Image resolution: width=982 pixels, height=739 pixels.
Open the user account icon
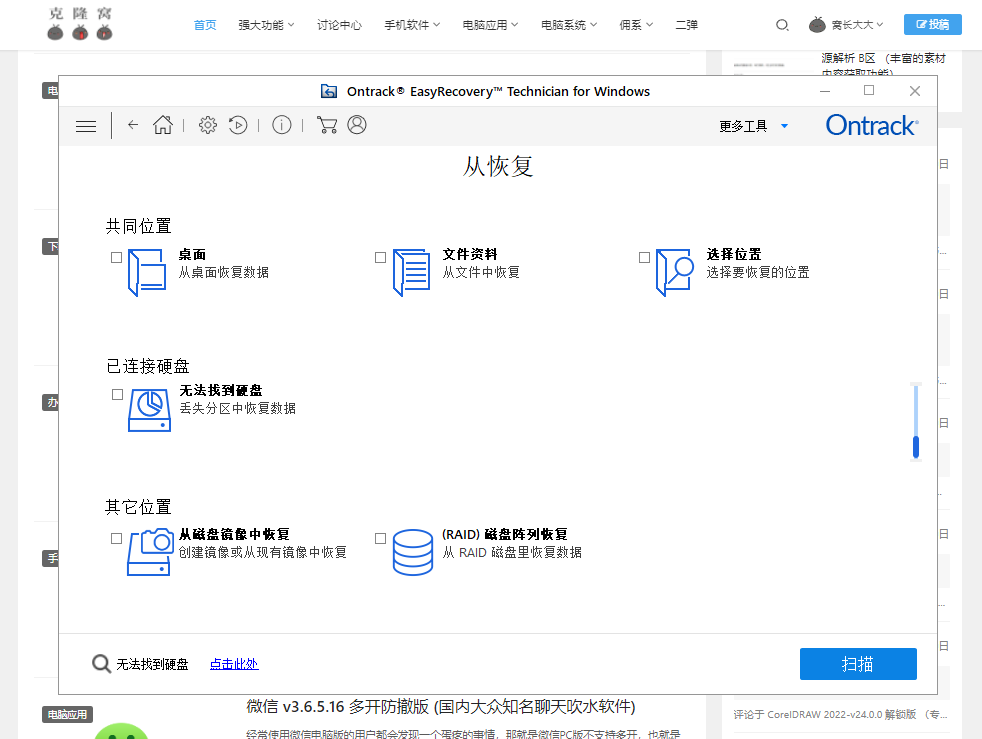pyautogui.click(x=357, y=125)
